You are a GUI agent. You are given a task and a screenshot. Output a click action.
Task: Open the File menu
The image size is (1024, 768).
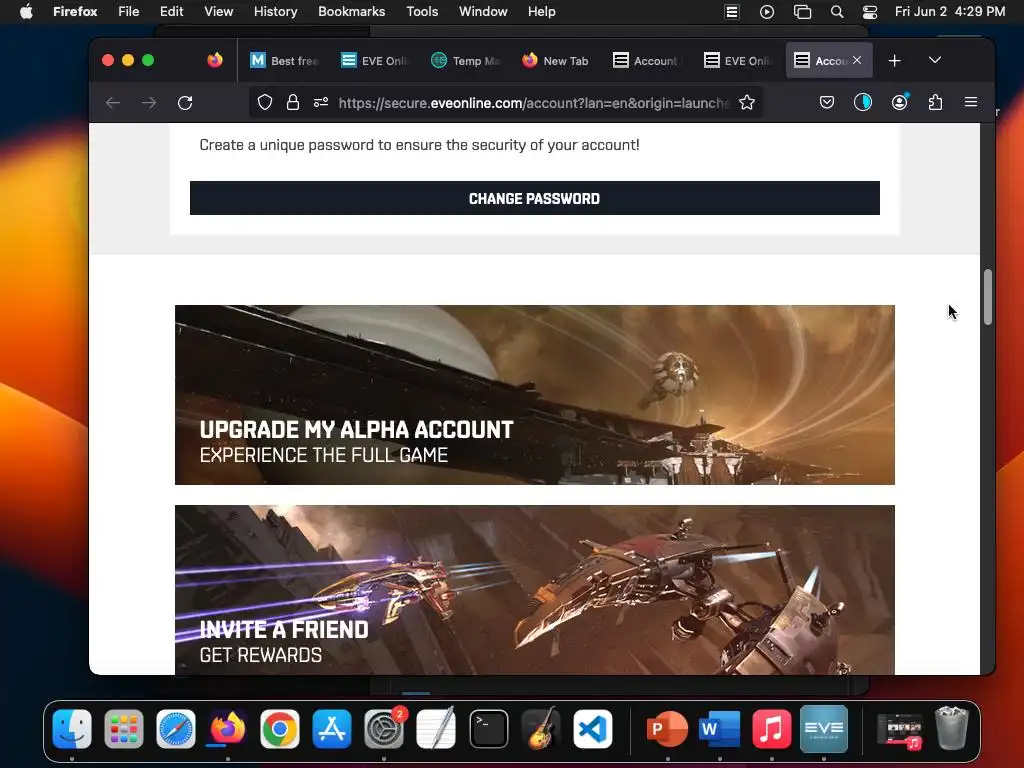pyautogui.click(x=129, y=11)
